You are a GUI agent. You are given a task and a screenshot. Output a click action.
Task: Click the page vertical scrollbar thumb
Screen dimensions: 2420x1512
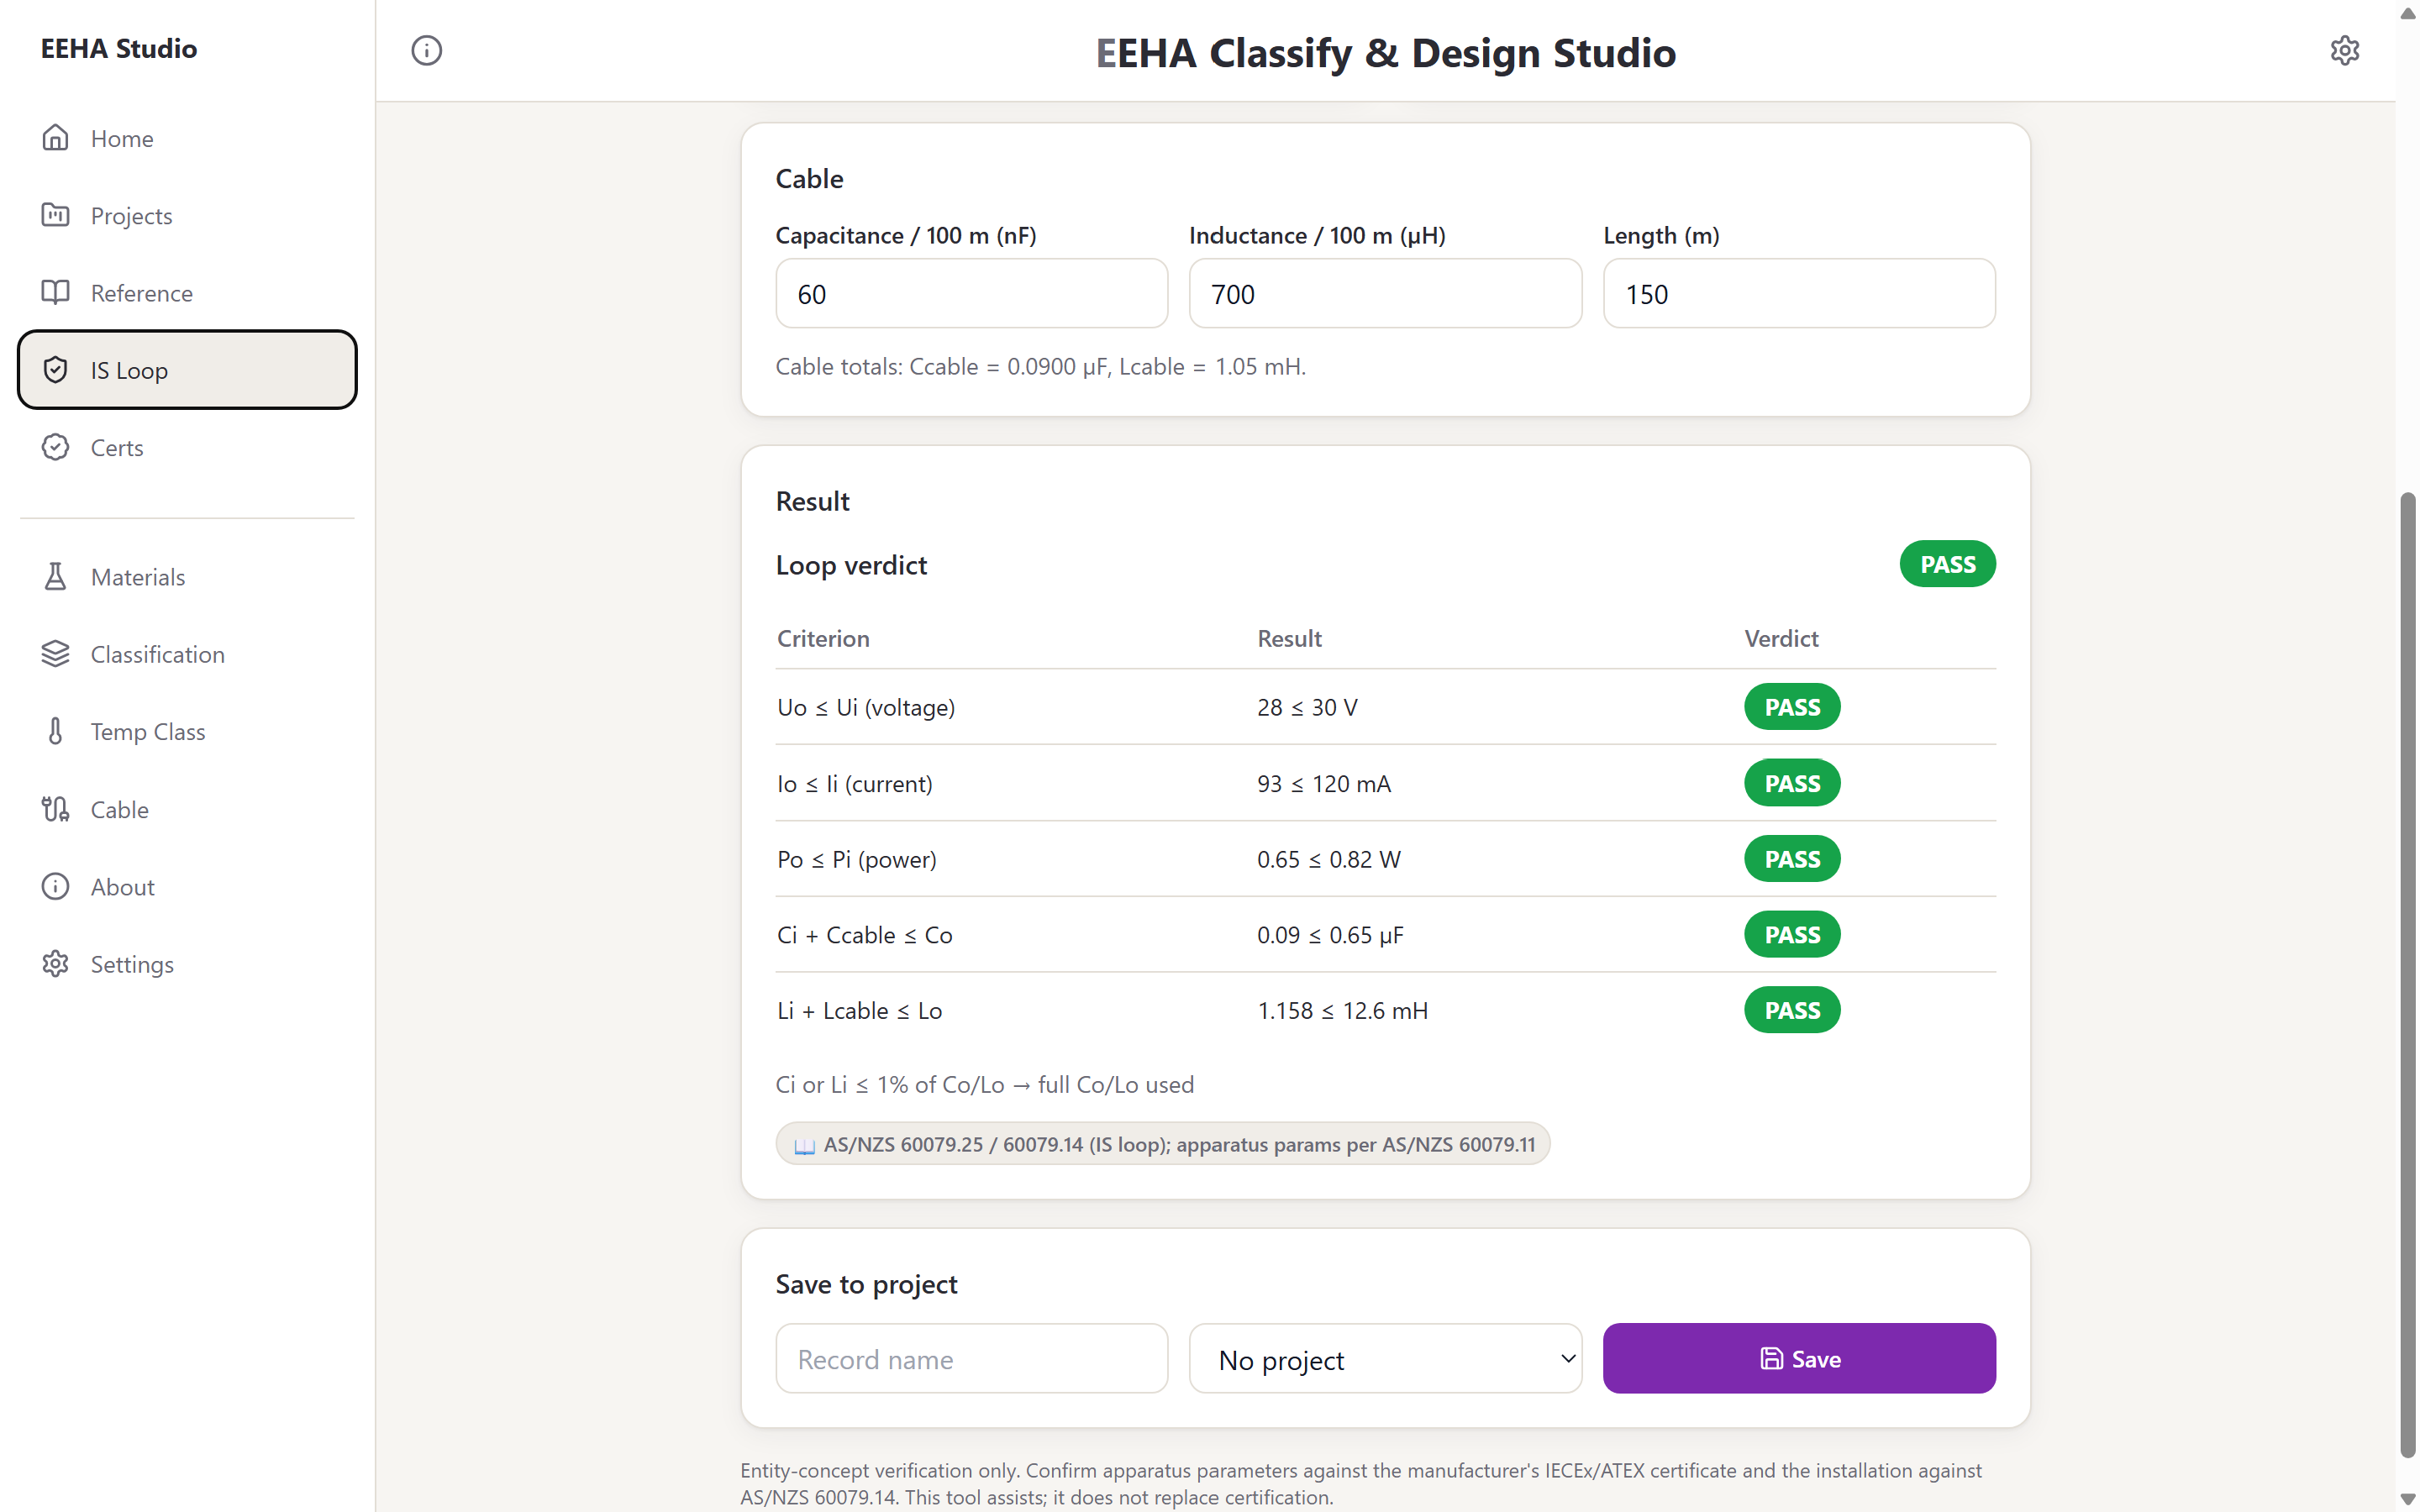tap(2408, 975)
